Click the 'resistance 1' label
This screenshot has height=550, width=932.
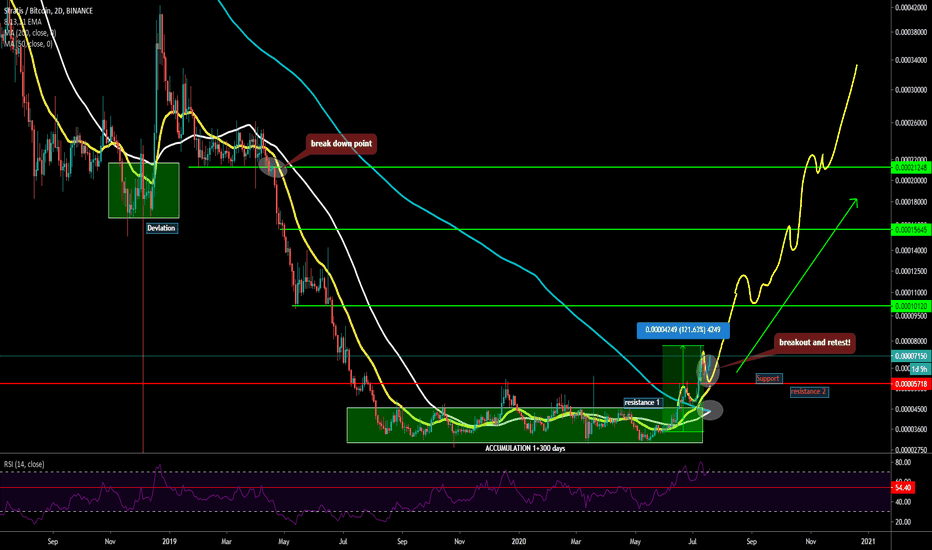coord(642,403)
